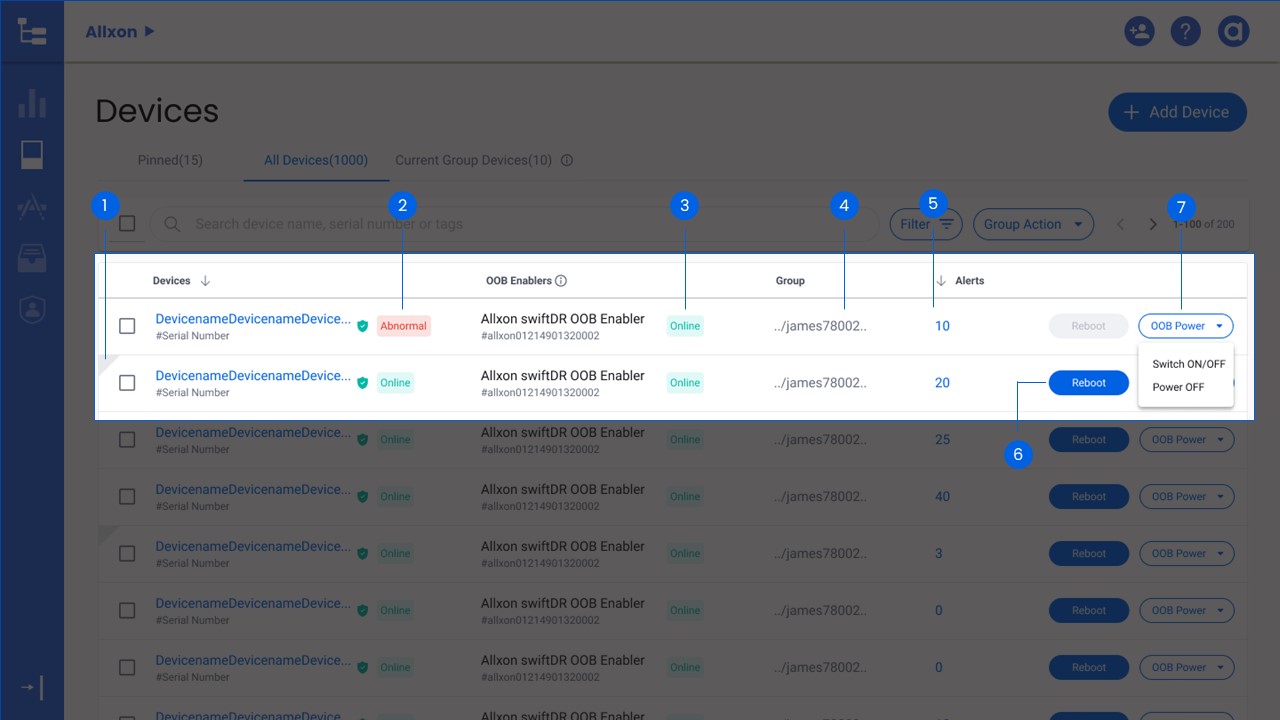Select checkbox for device with 20 alerts
This screenshot has width=1280, height=720.
pyautogui.click(x=127, y=383)
